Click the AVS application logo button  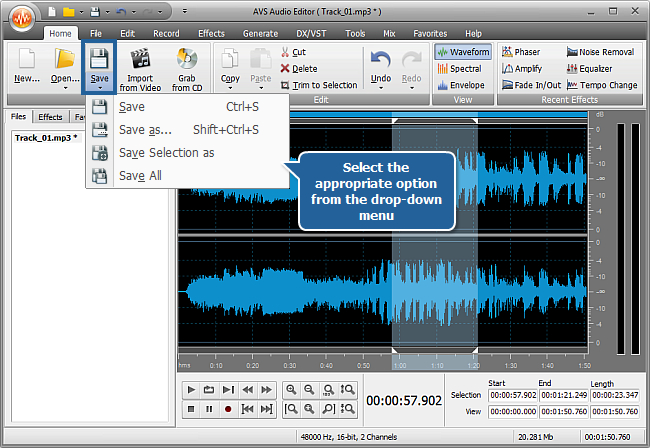pos(22,18)
